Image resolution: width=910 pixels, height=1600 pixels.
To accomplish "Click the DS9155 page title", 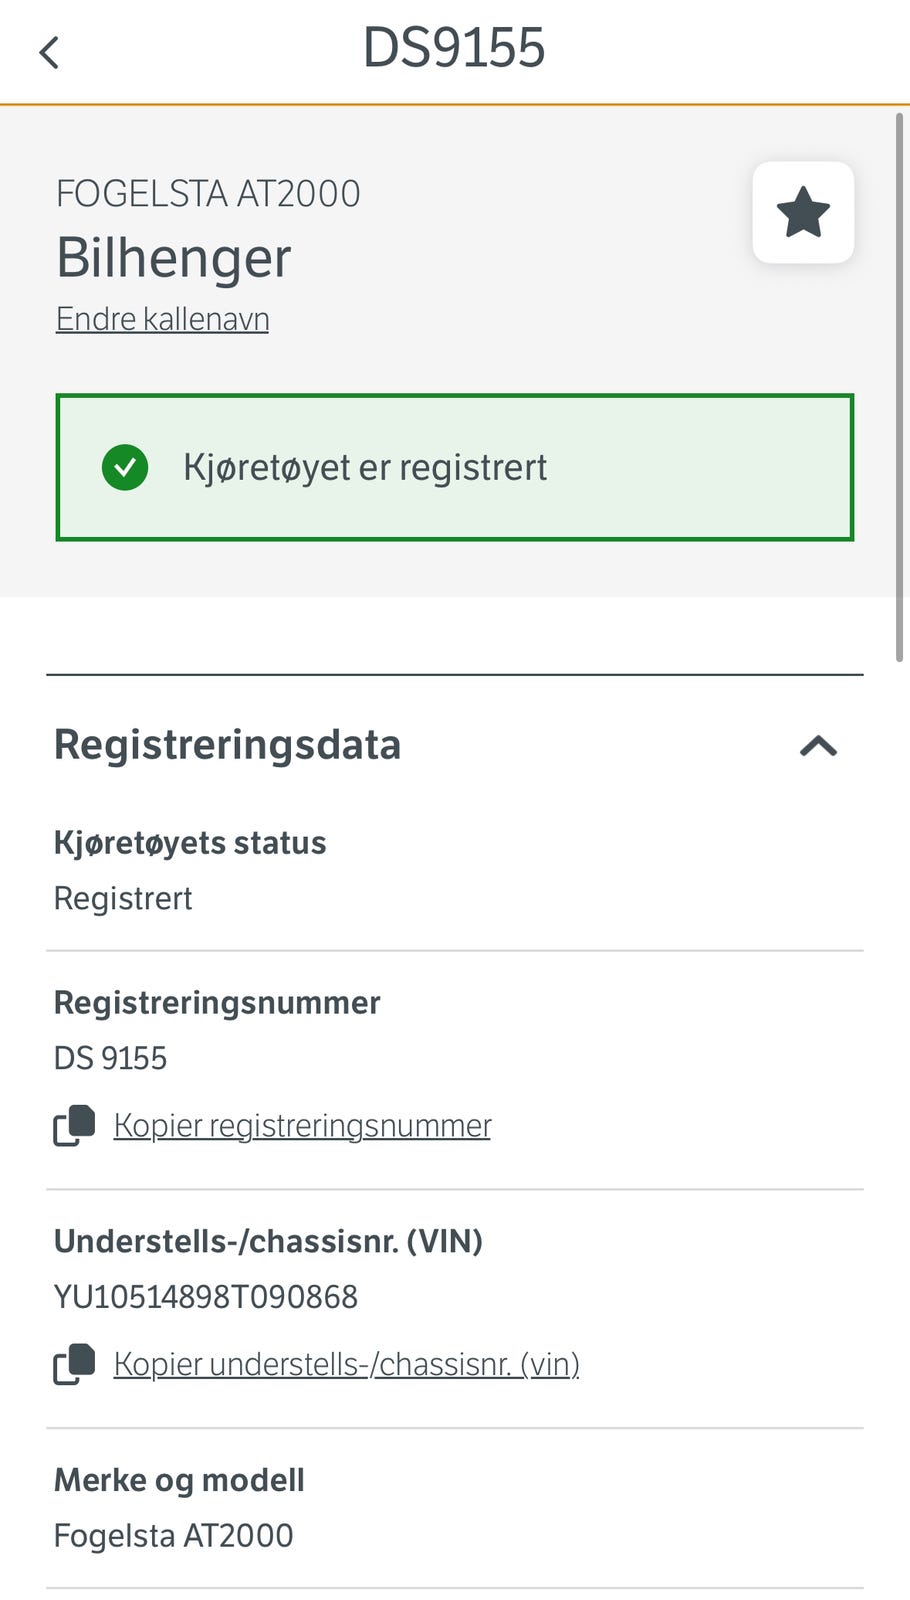I will (x=454, y=48).
